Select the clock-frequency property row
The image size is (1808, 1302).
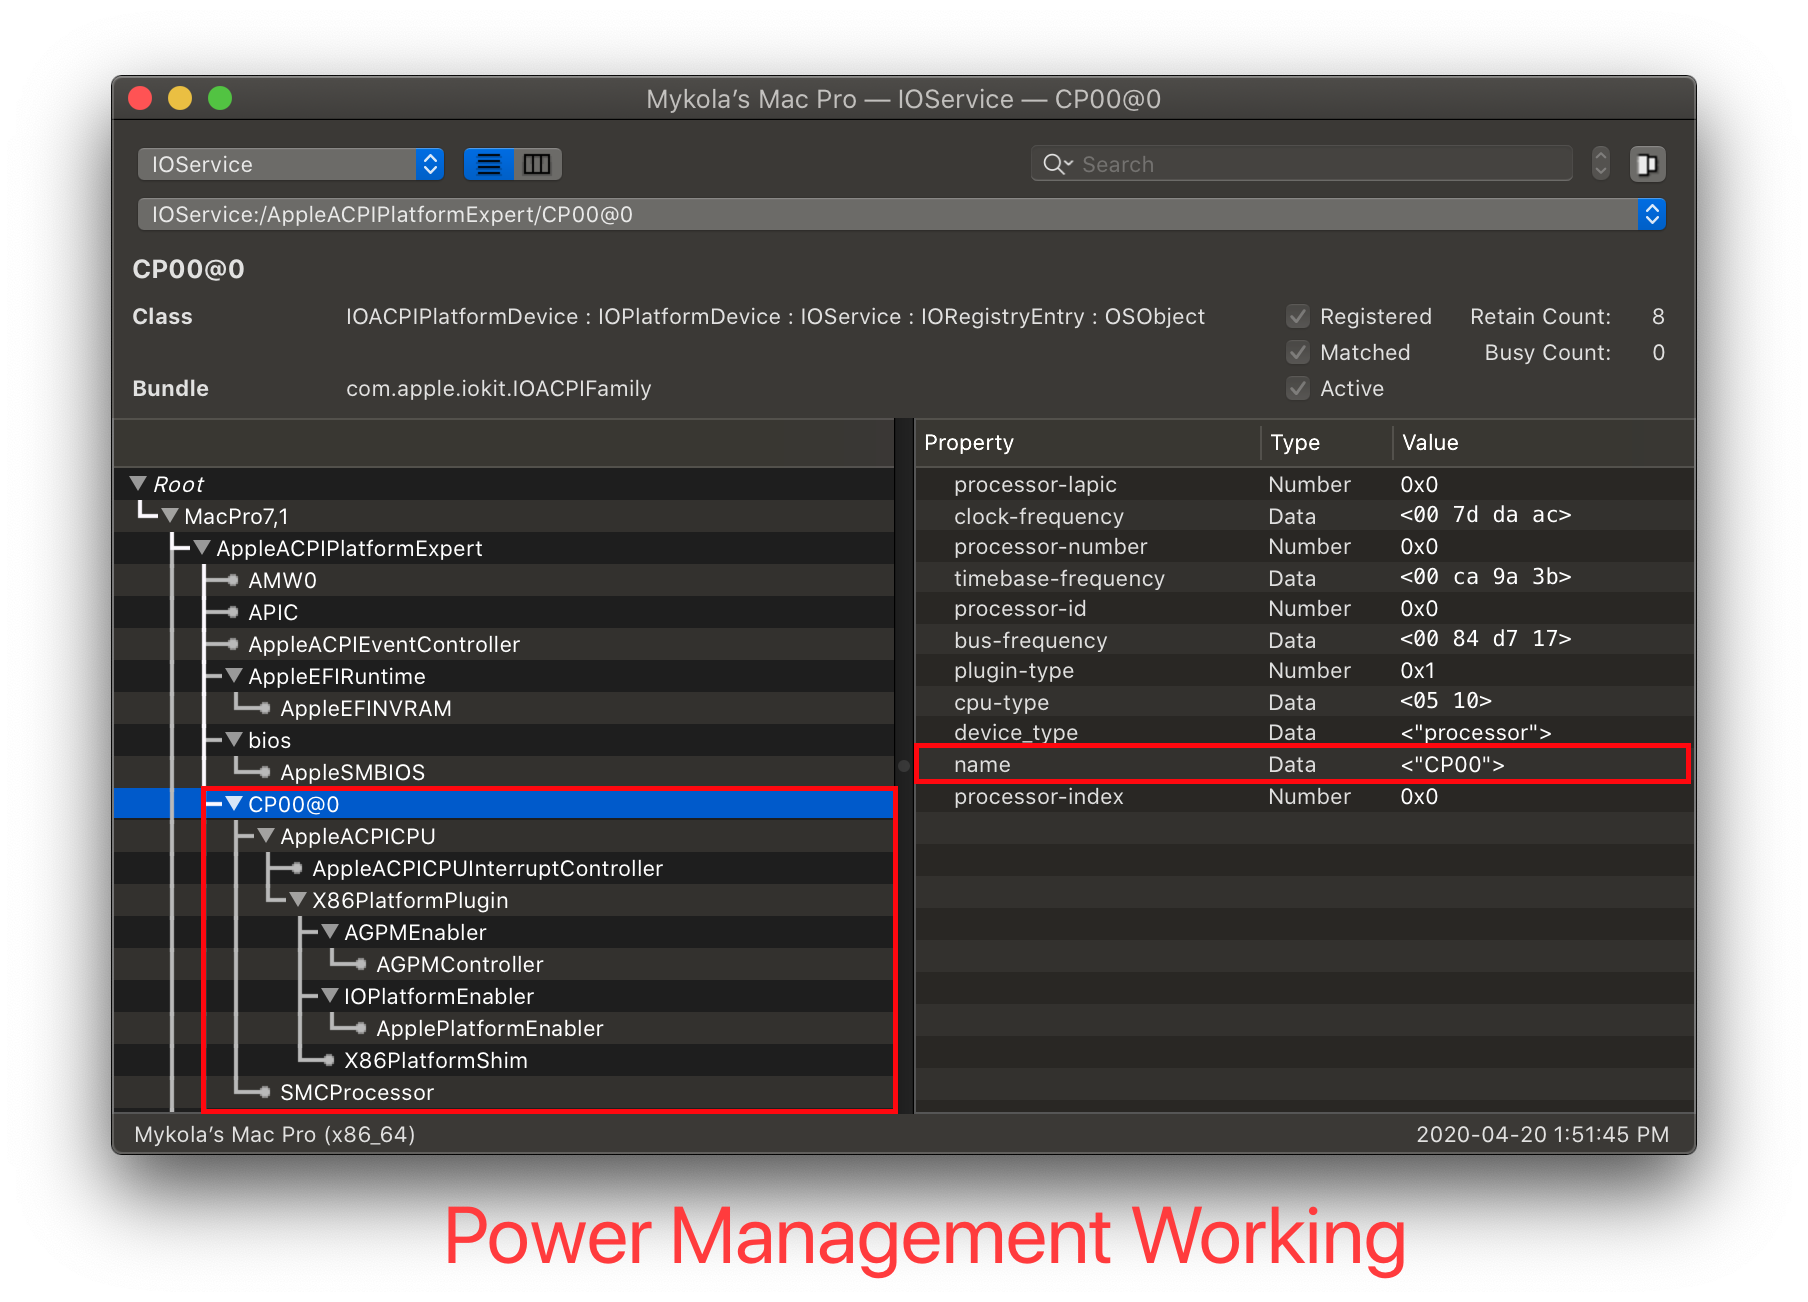click(1038, 516)
